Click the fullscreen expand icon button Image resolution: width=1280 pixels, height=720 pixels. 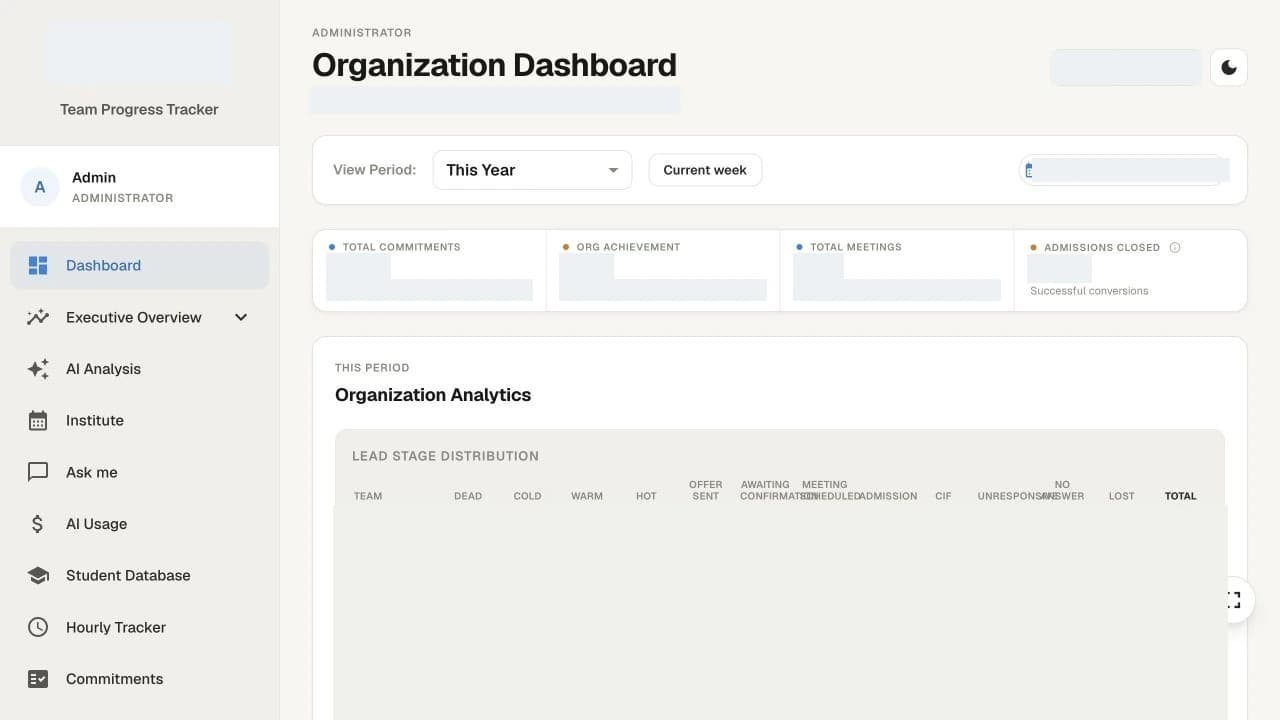point(1230,600)
